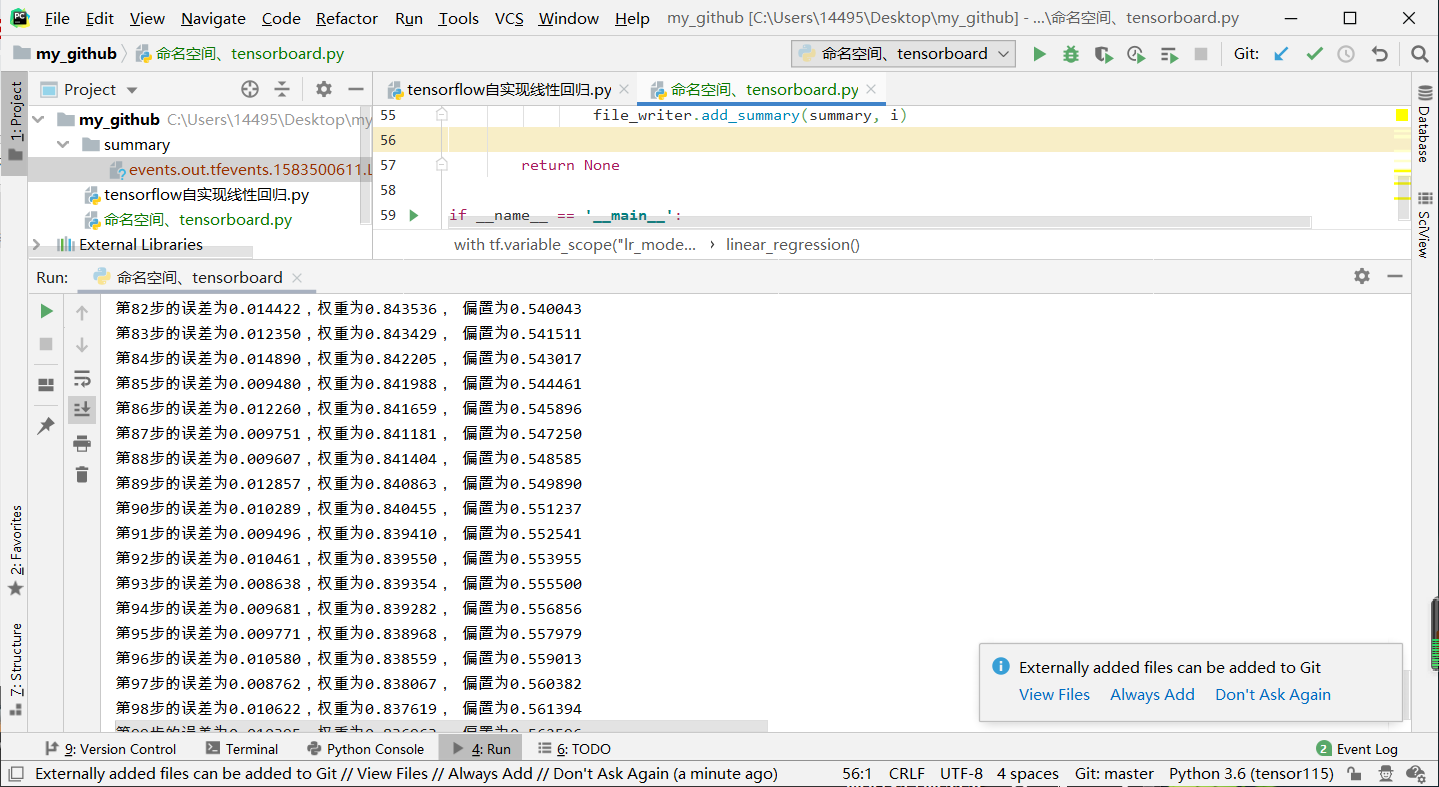Image resolution: width=1439 pixels, height=787 pixels.
Task: Toggle the 2: Favorites side tab
Action: pos(15,551)
